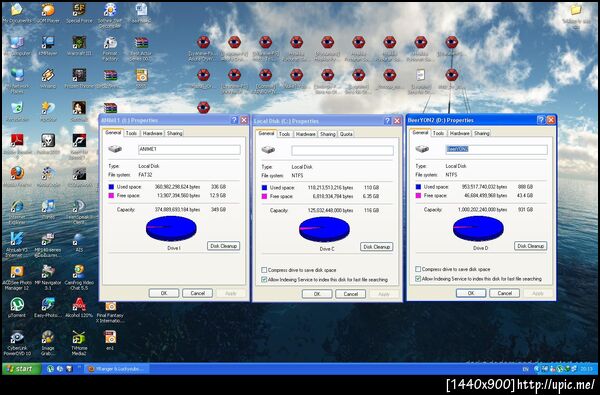Launch CyberLink PowerDVD 10 from the desktop
Image resolution: width=600 pixels, height=395 pixels.
click(16, 344)
